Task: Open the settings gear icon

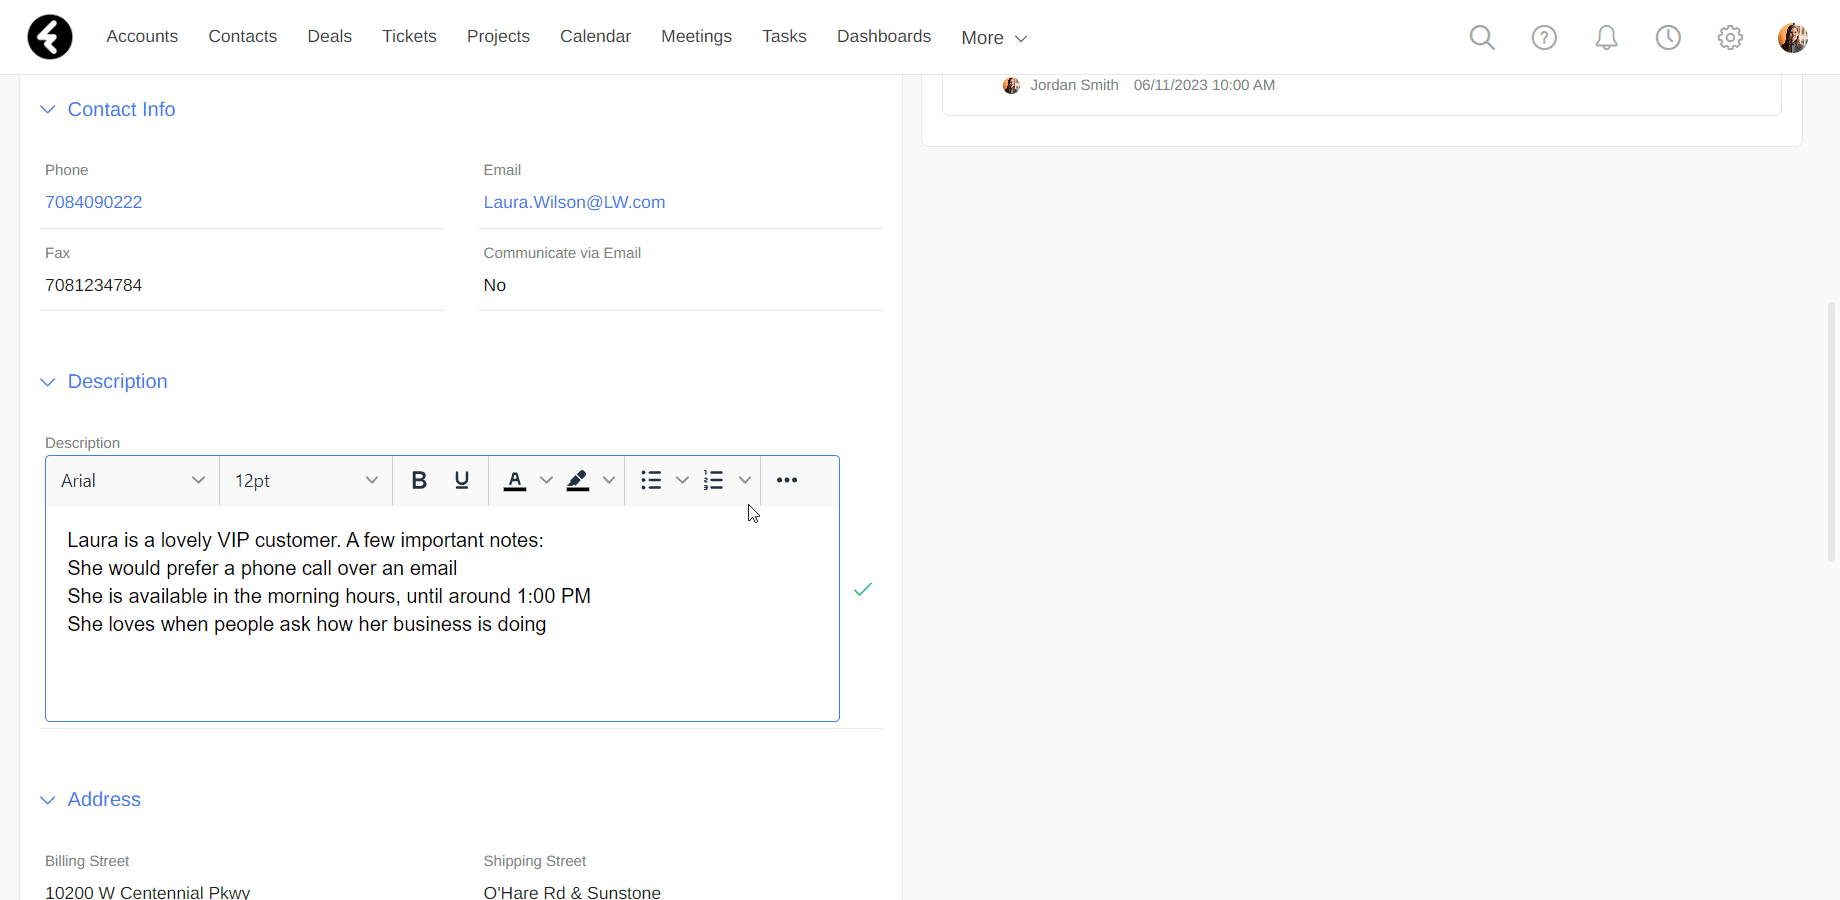Action: pos(1730,37)
